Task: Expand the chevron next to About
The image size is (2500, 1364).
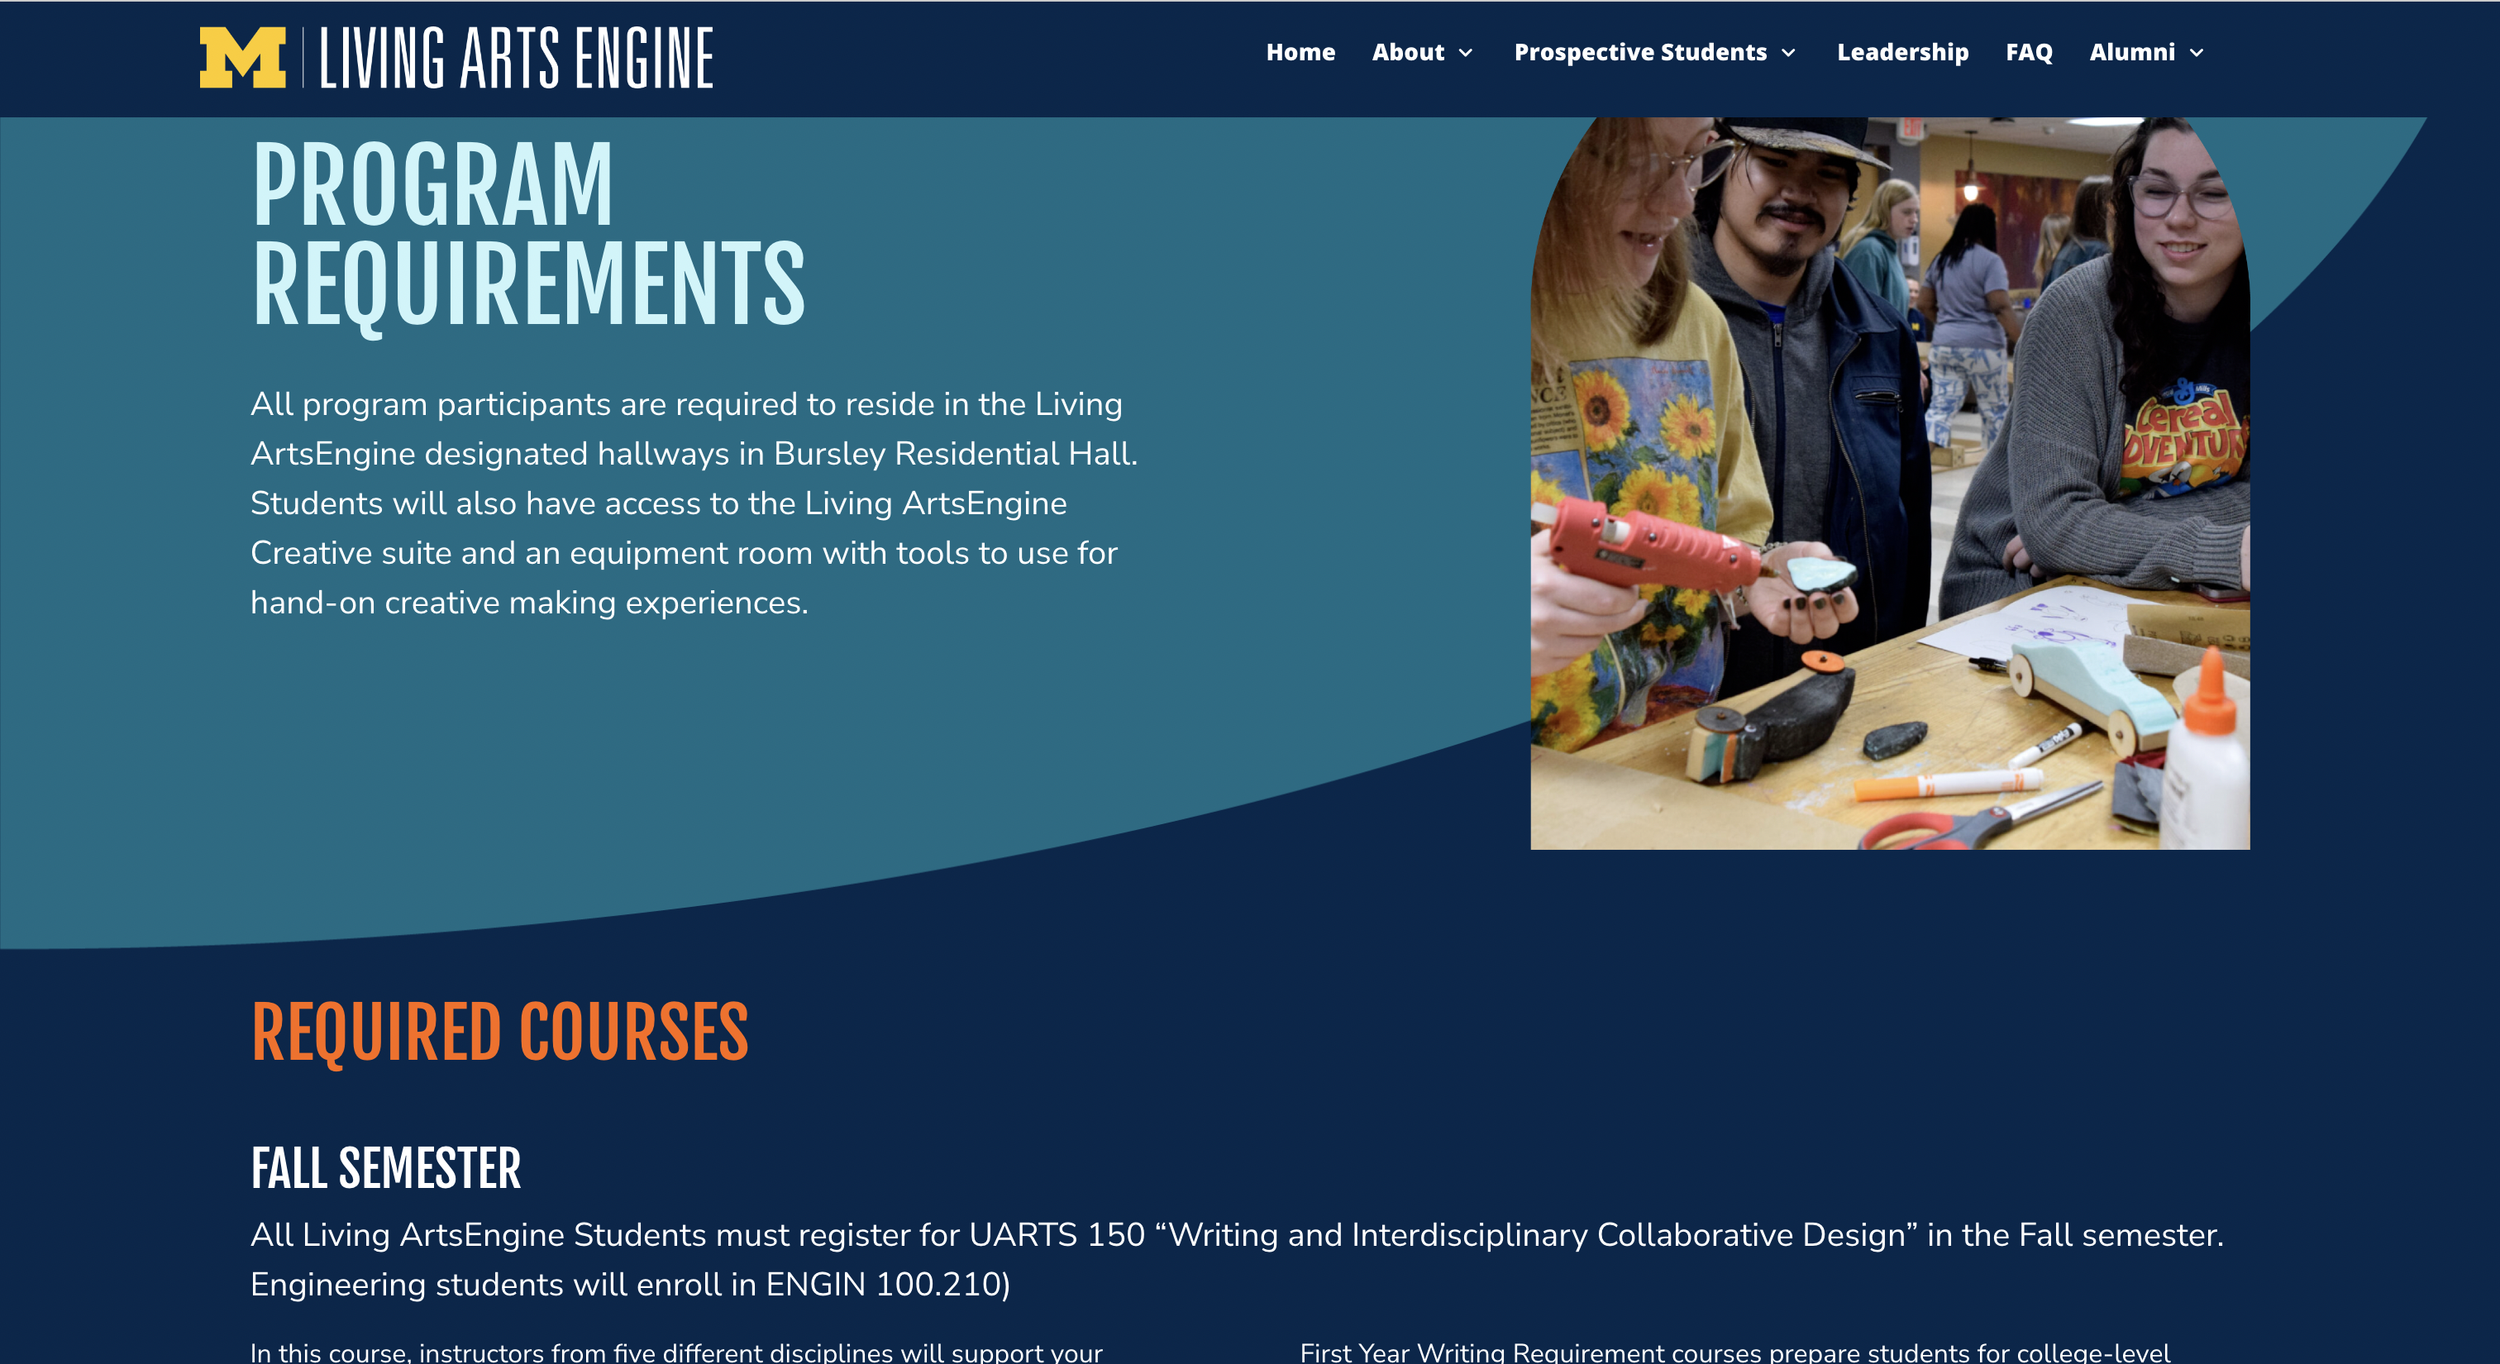Action: pyautogui.click(x=1466, y=53)
